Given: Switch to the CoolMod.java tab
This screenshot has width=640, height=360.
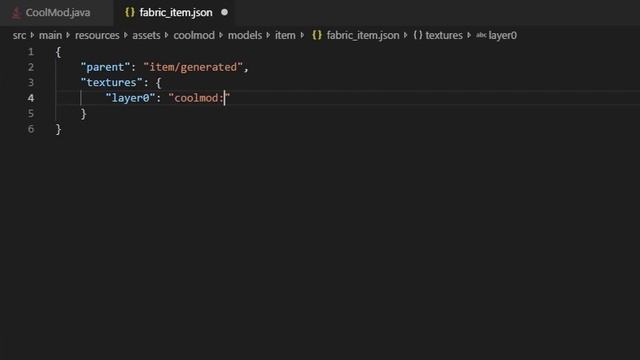Looking at the screenshot, I should [57, 13].
